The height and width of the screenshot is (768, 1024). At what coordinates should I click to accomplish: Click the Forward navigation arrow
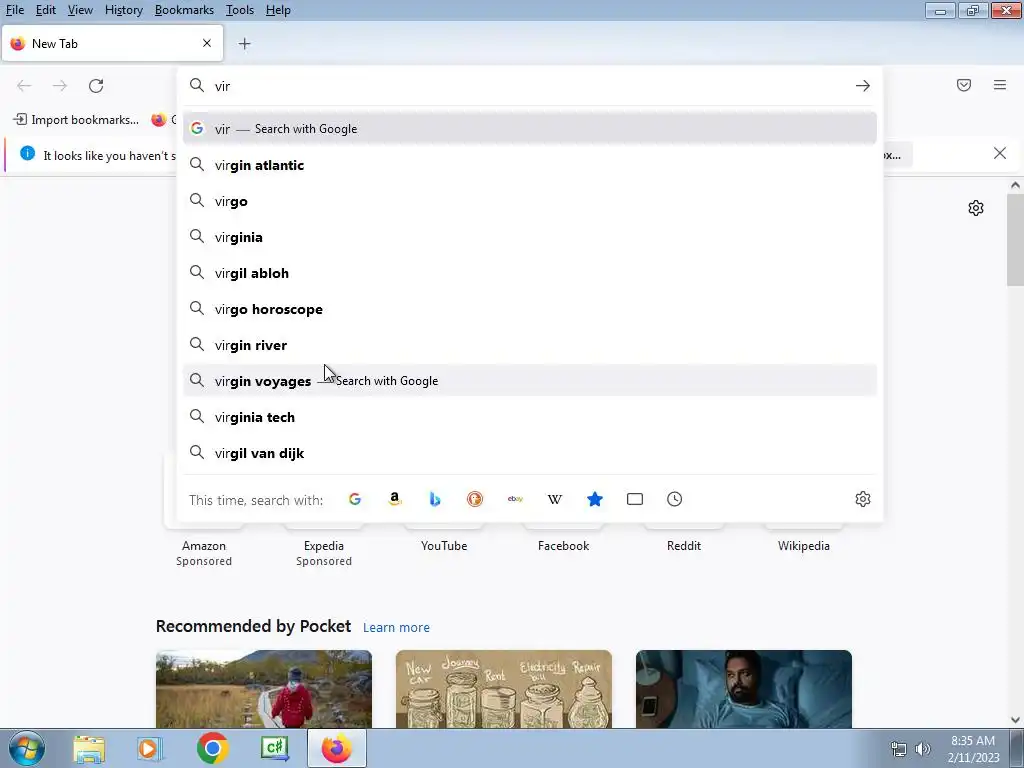tap(60, 86)
